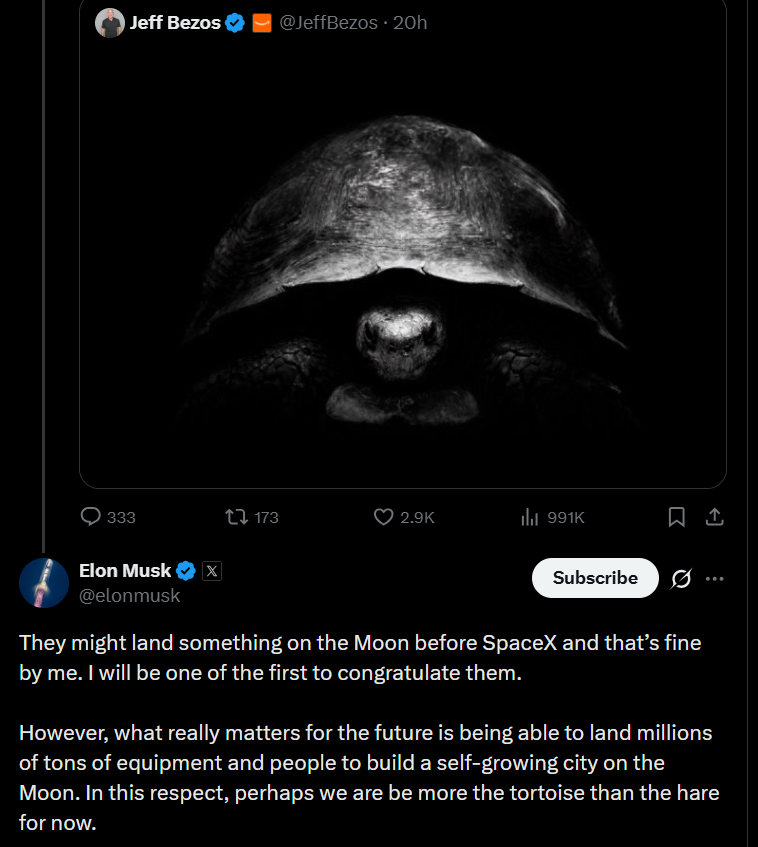This screenshot has height=847, width=758.
Task: Open the 20h timestamp to view the post
Action: 408,22
